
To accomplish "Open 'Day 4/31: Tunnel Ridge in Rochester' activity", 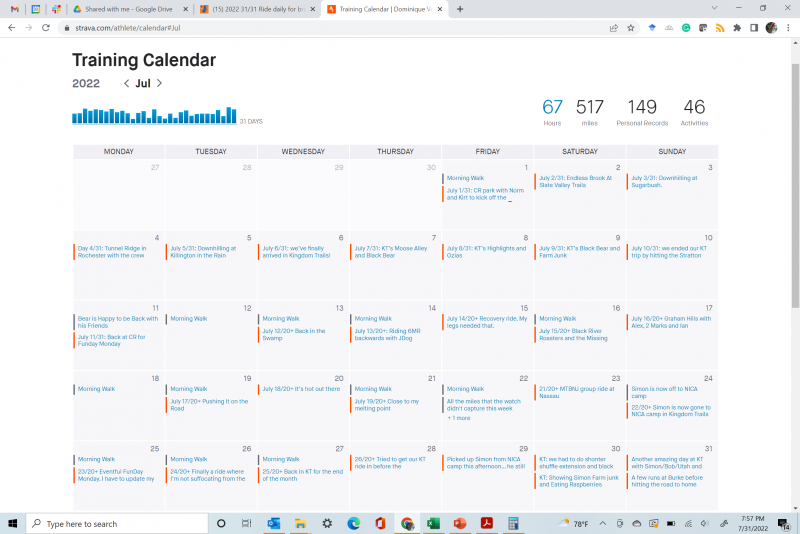I will point(111,252).
